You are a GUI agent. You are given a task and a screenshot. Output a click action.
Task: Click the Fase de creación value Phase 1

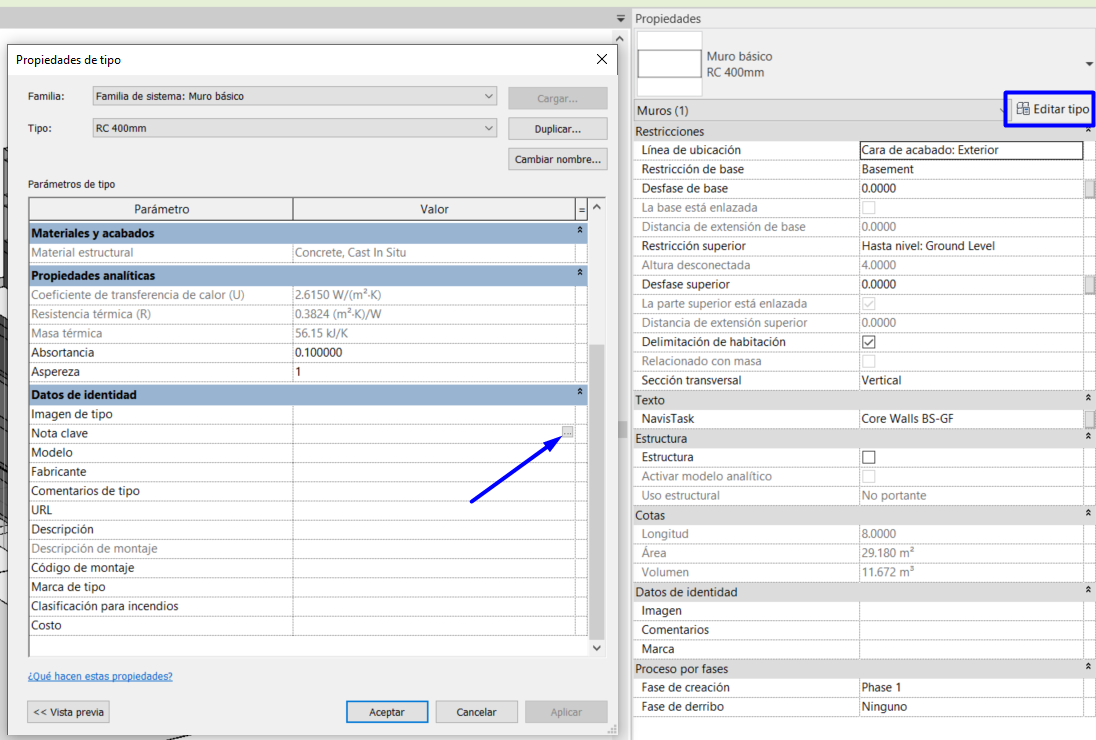[x=971, y=688]
